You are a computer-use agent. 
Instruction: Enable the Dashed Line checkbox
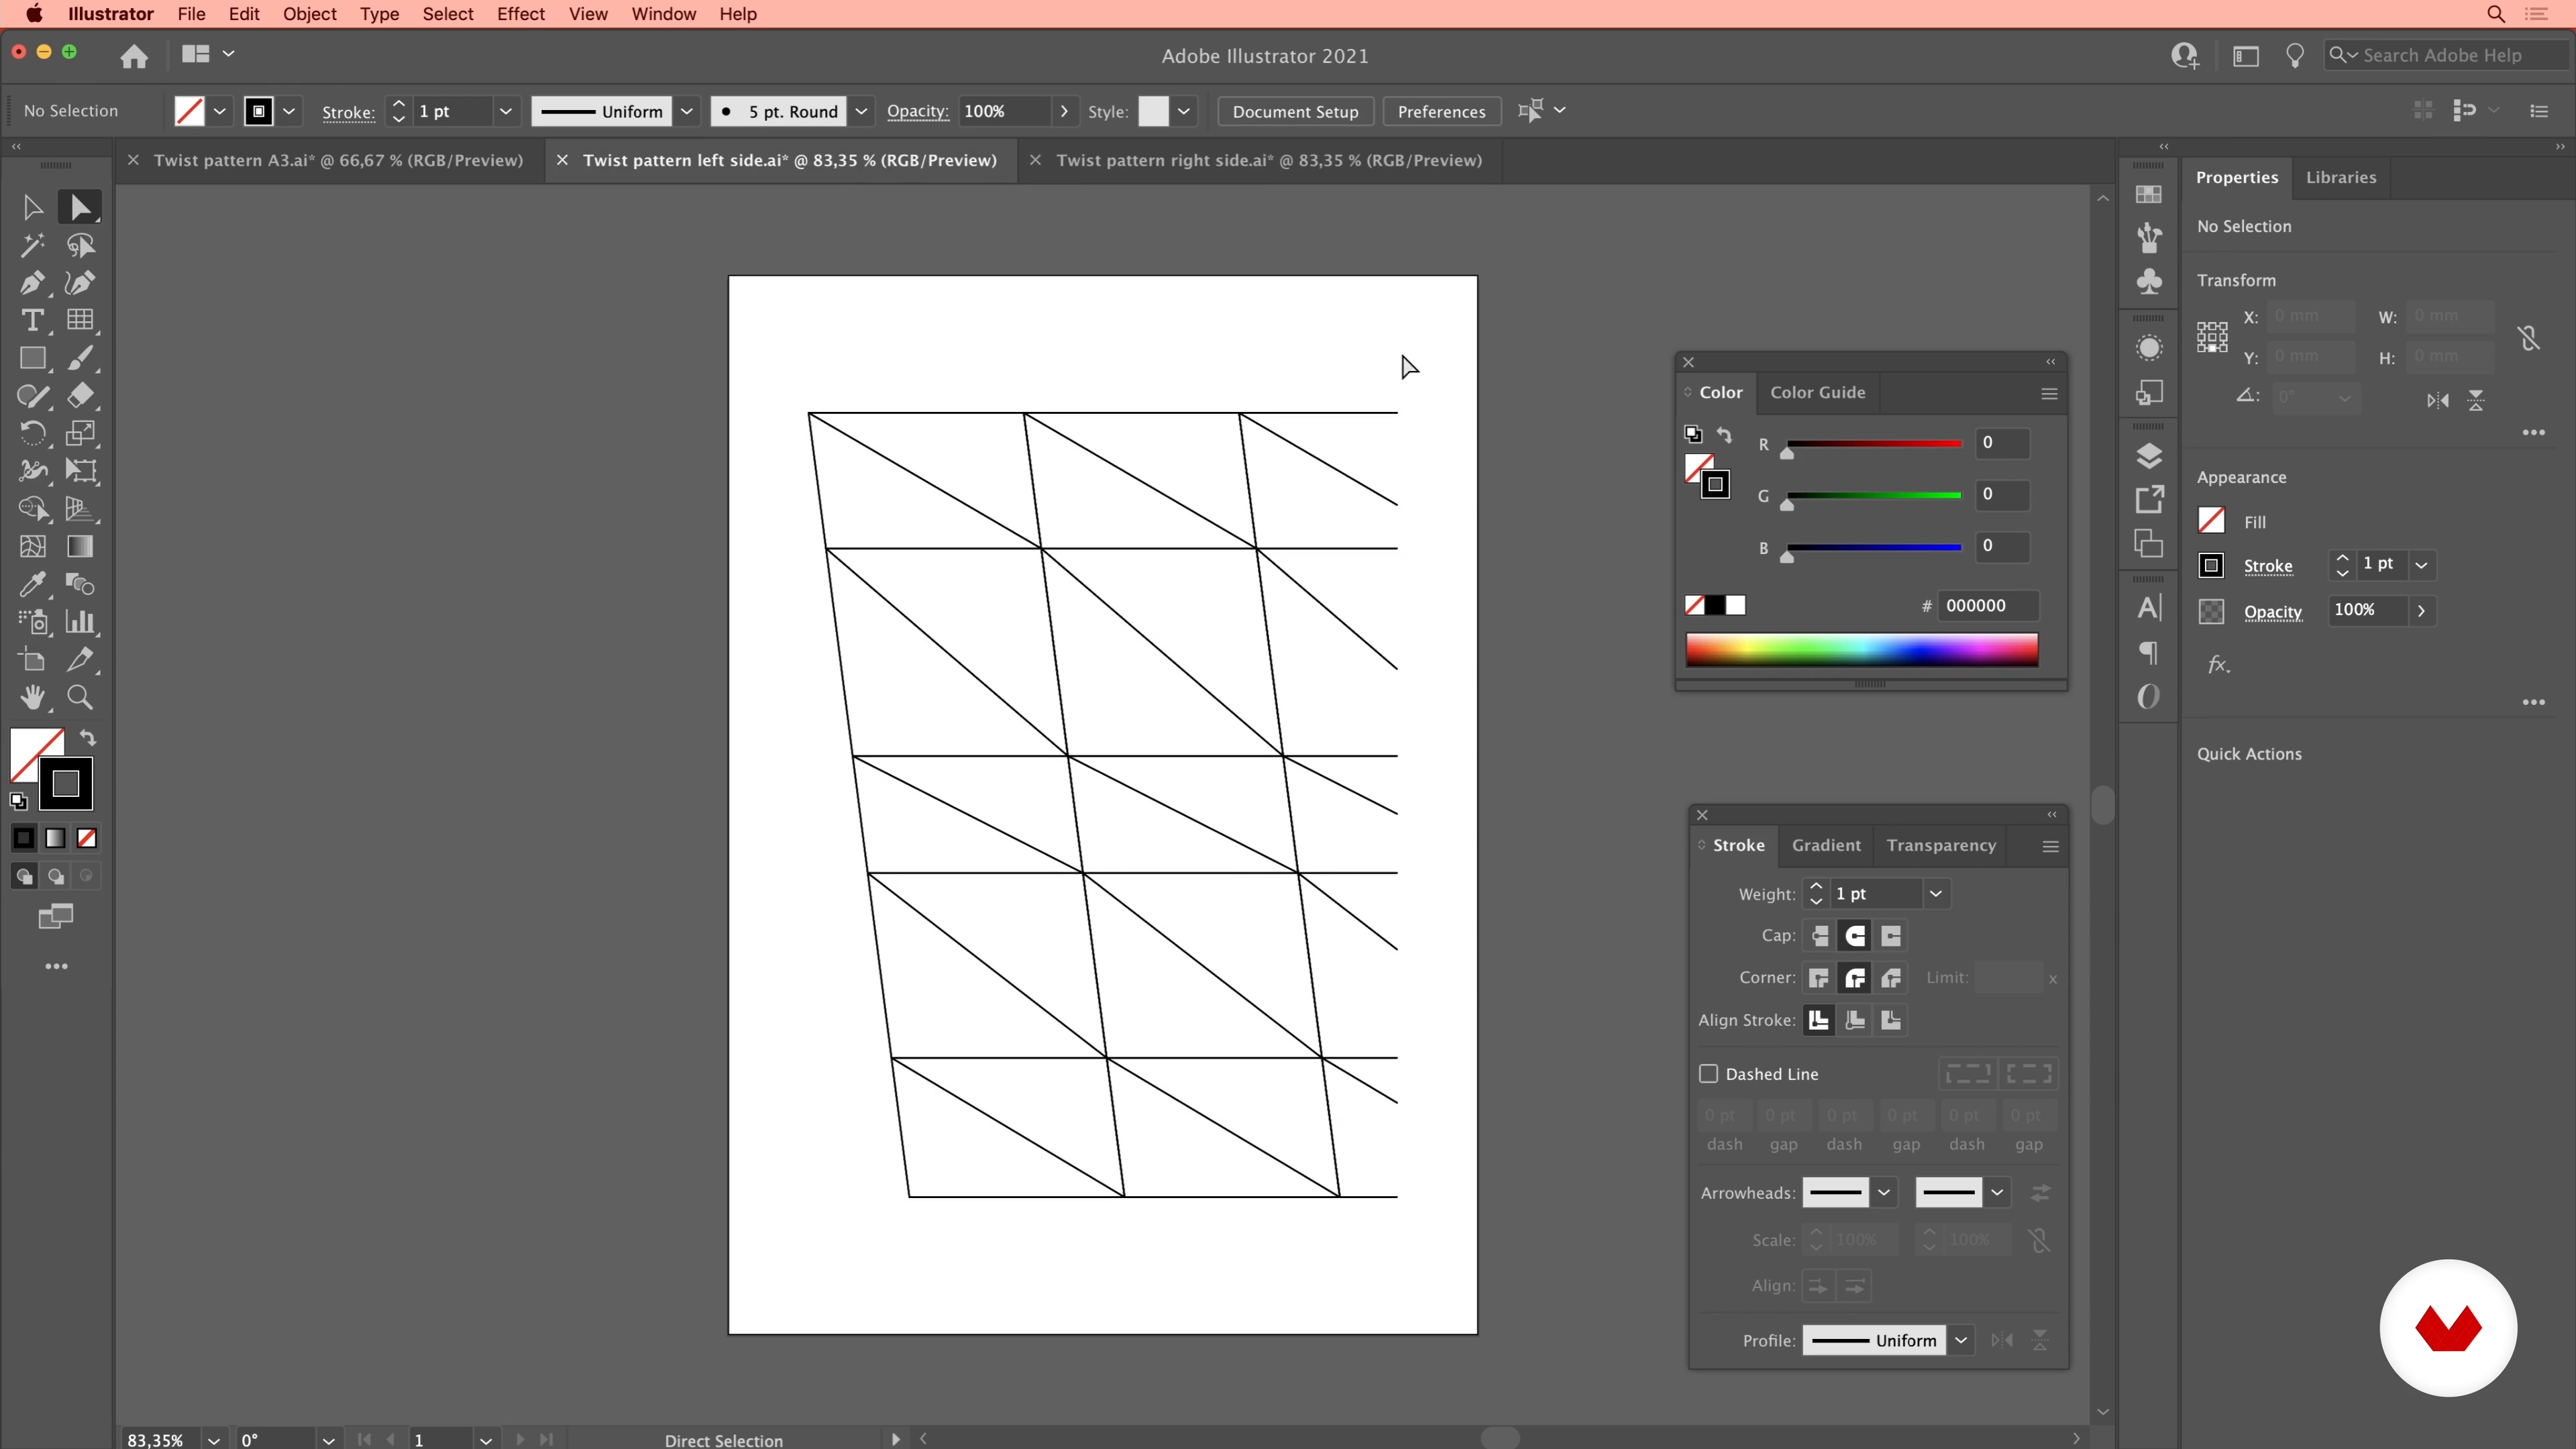1708,1073
